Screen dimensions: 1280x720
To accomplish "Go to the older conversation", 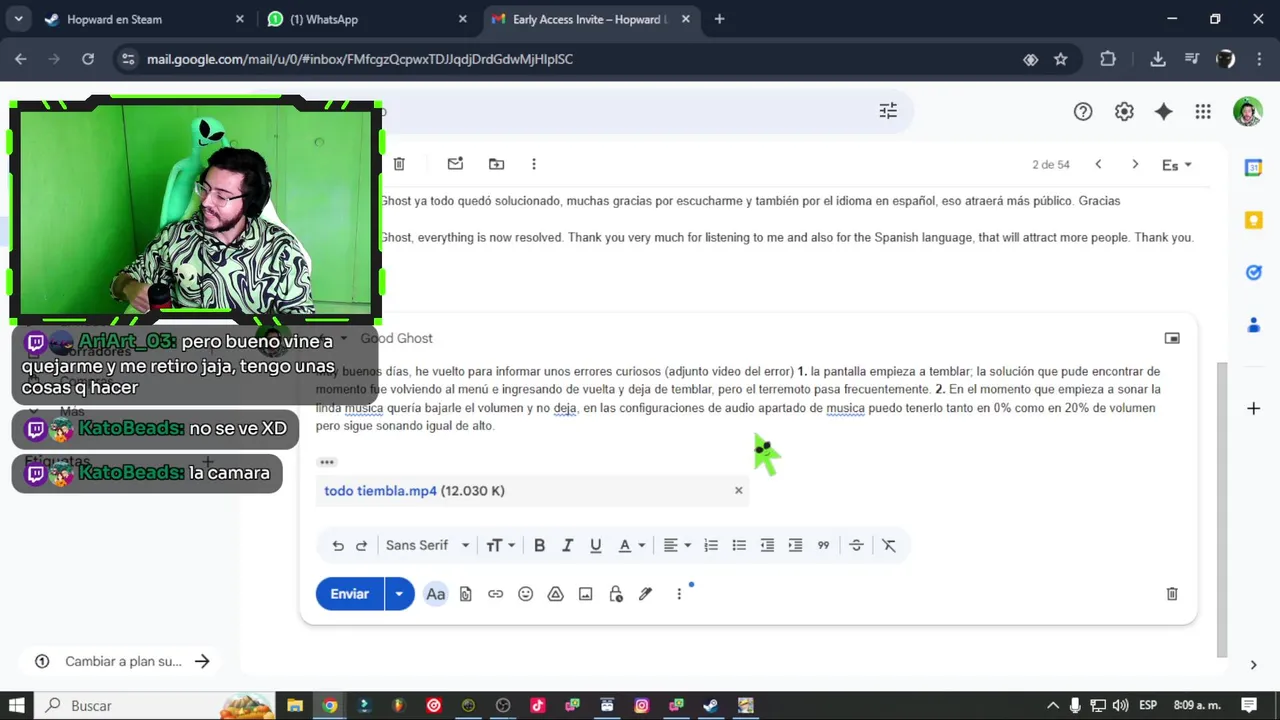I will 1135,164.
